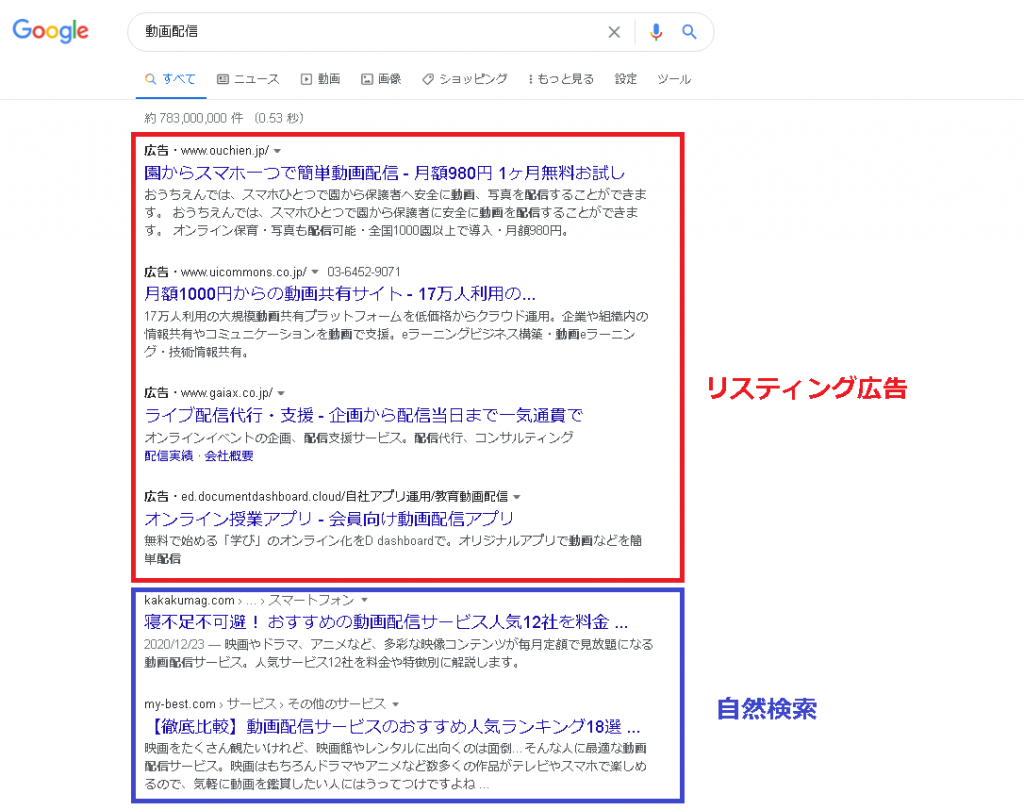Open 設定 search settings
This screenshot has width=1024, height=810.
coord(626,79)
